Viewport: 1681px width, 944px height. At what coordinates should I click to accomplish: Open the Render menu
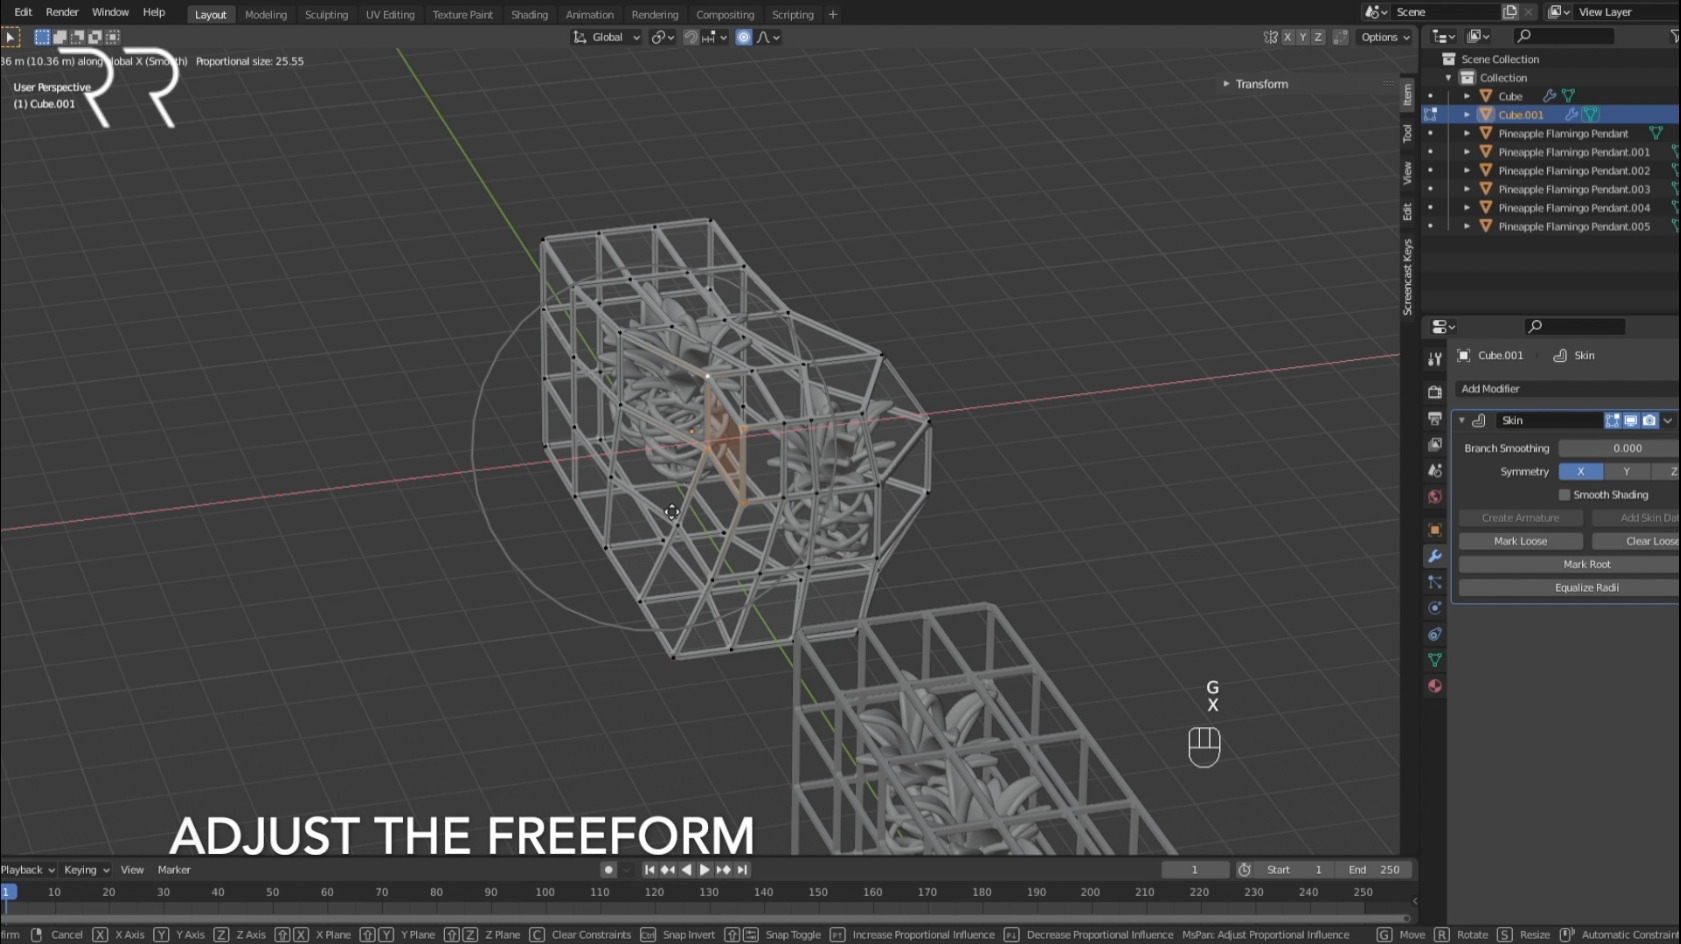(61, 12)
